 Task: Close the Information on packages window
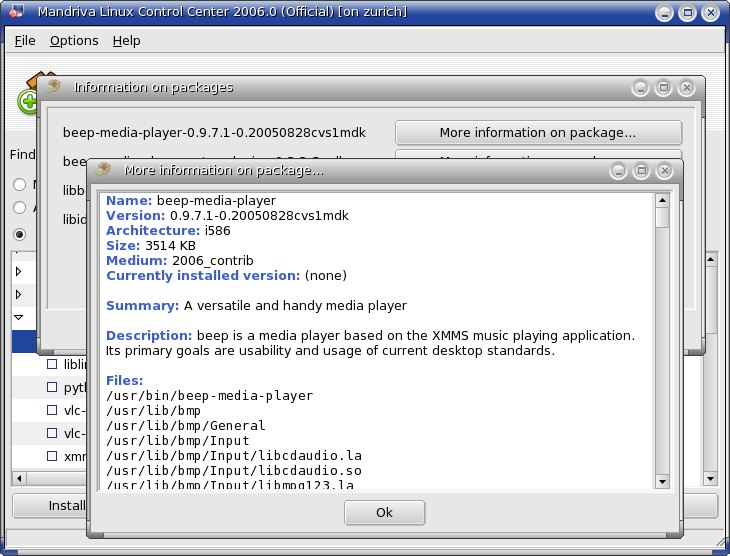pyautogui.click(x=687, y=88)
